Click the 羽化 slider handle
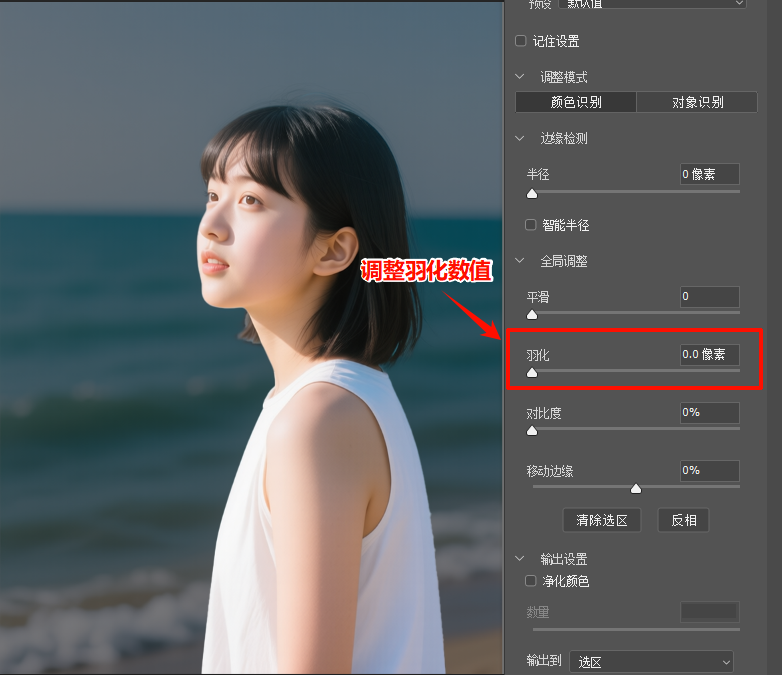 pos(532,373)
